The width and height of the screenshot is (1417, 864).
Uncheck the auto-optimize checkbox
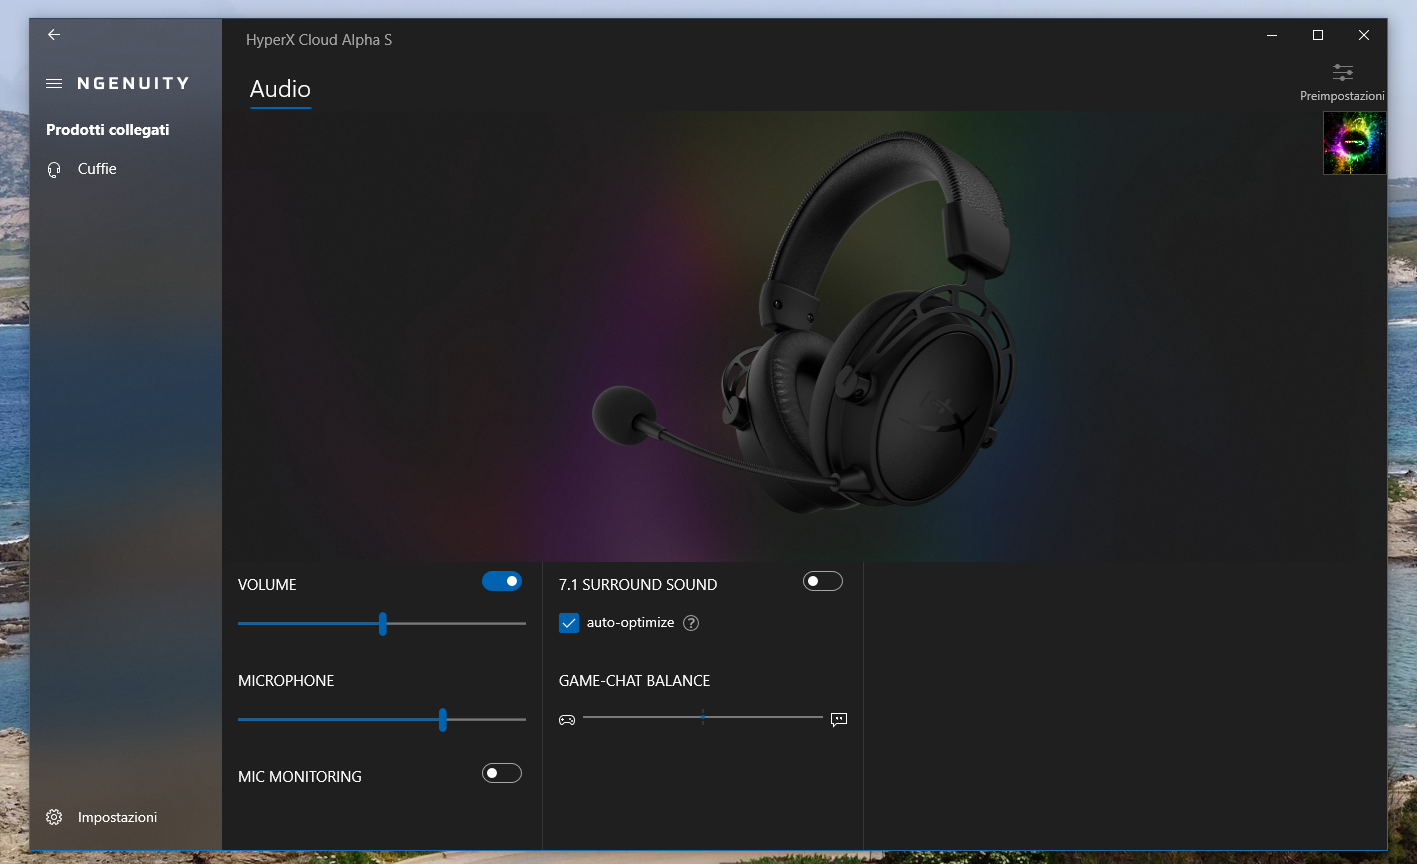click(569, 623)
